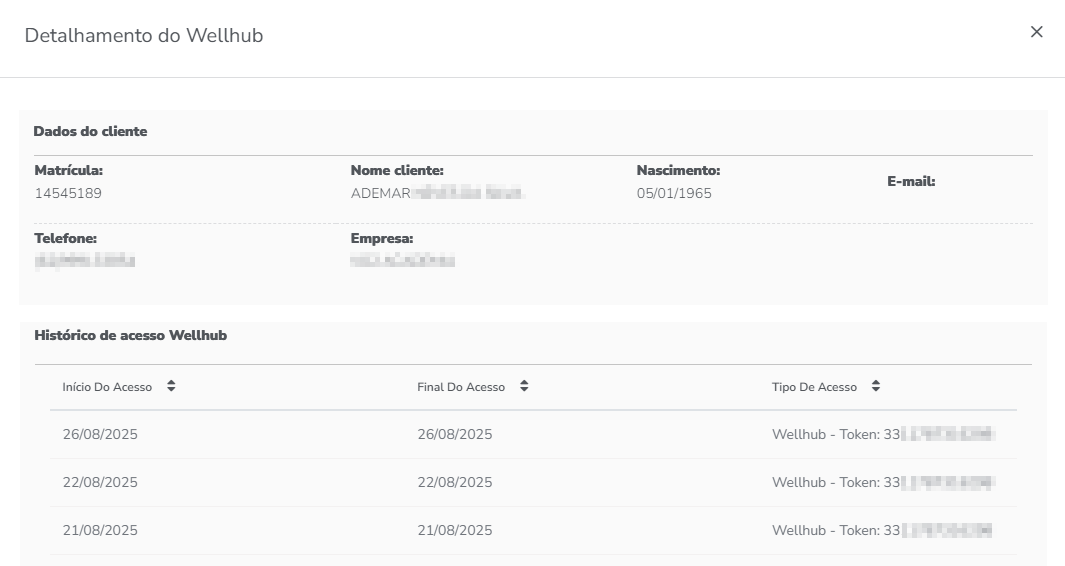Click the Tipo De Acesso header label
This screenshot has height=566, width=1065.
814,387
